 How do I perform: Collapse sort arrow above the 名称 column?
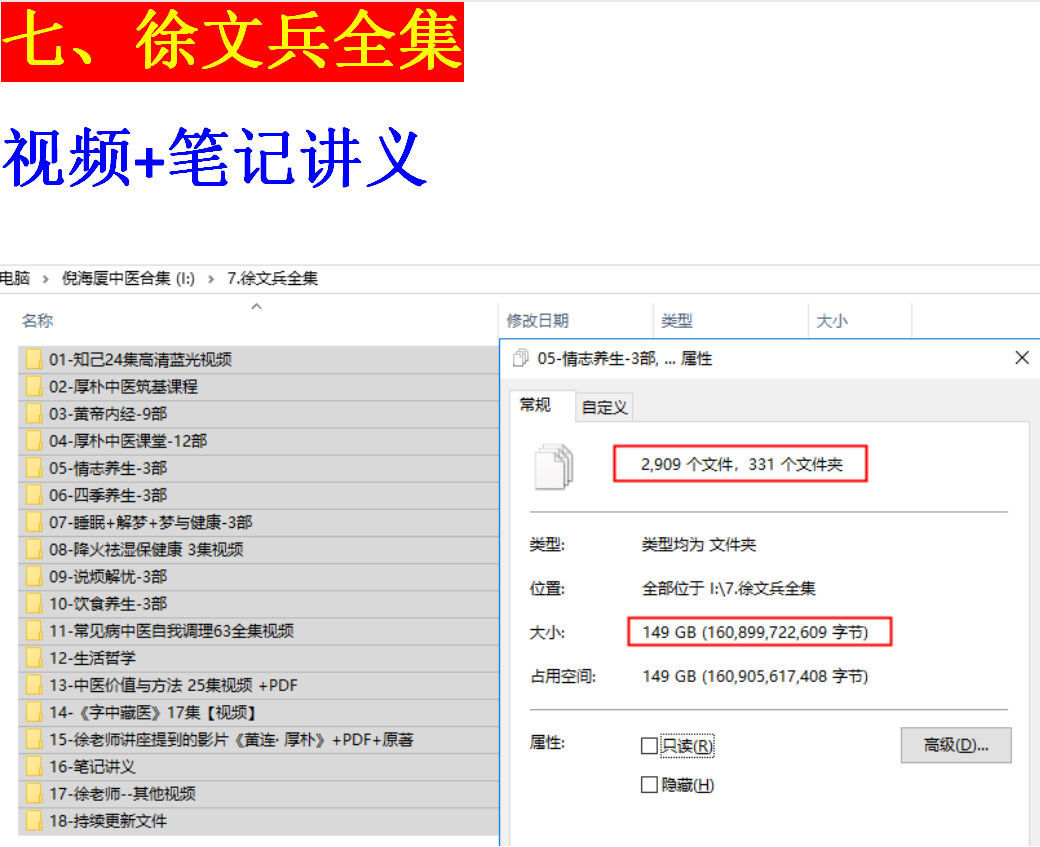click(x=256, y=307)
